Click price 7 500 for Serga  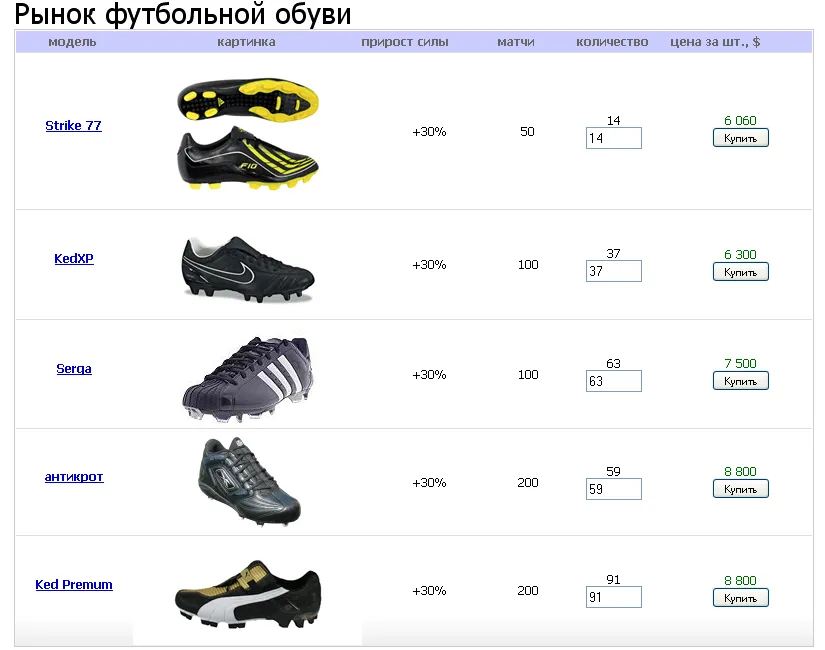[740, 364]
